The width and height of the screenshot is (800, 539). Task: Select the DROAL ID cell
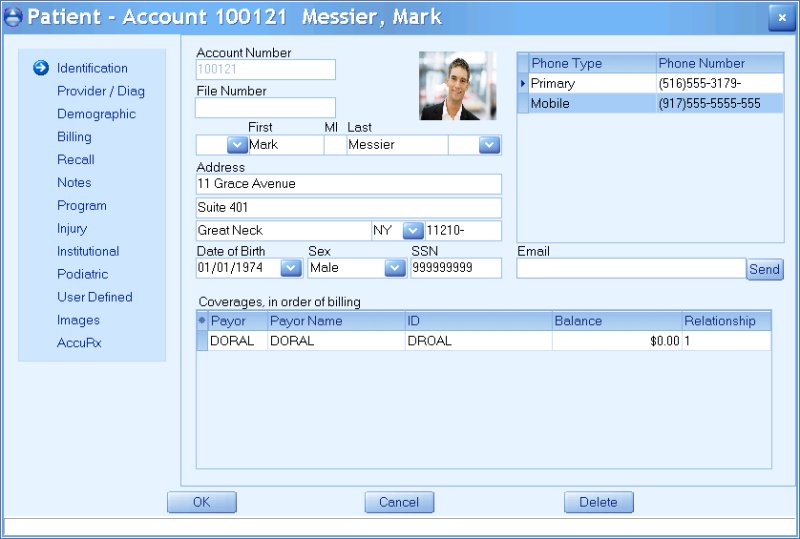click(x=479, y=341)
